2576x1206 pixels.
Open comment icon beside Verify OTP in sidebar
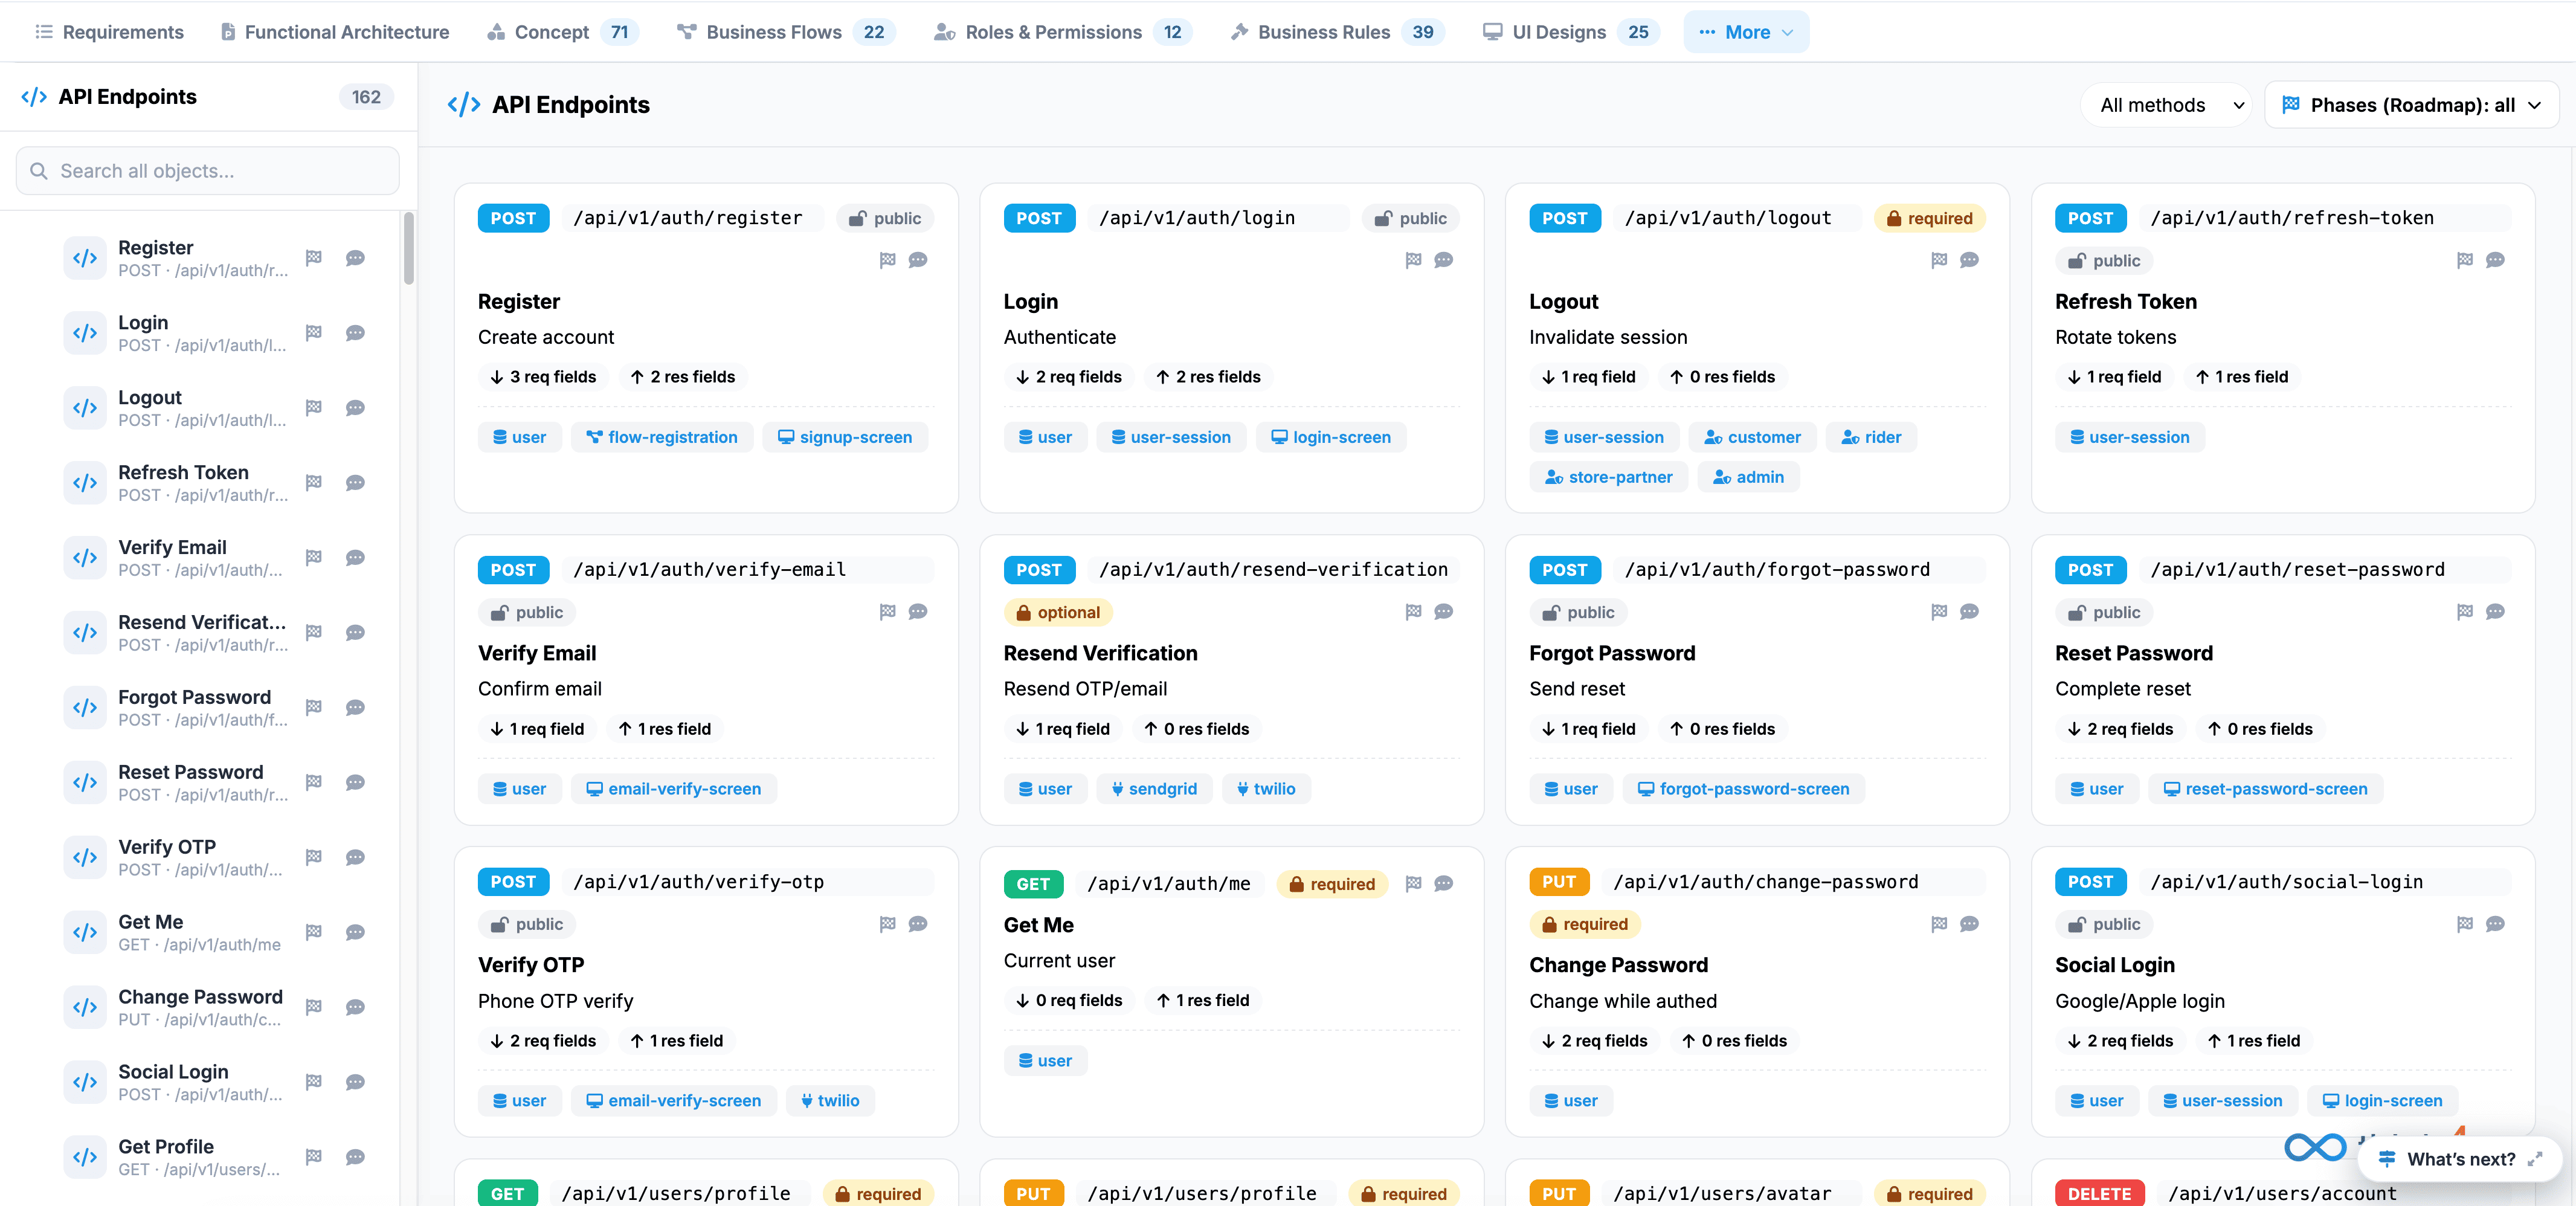[x=355, y=857]
